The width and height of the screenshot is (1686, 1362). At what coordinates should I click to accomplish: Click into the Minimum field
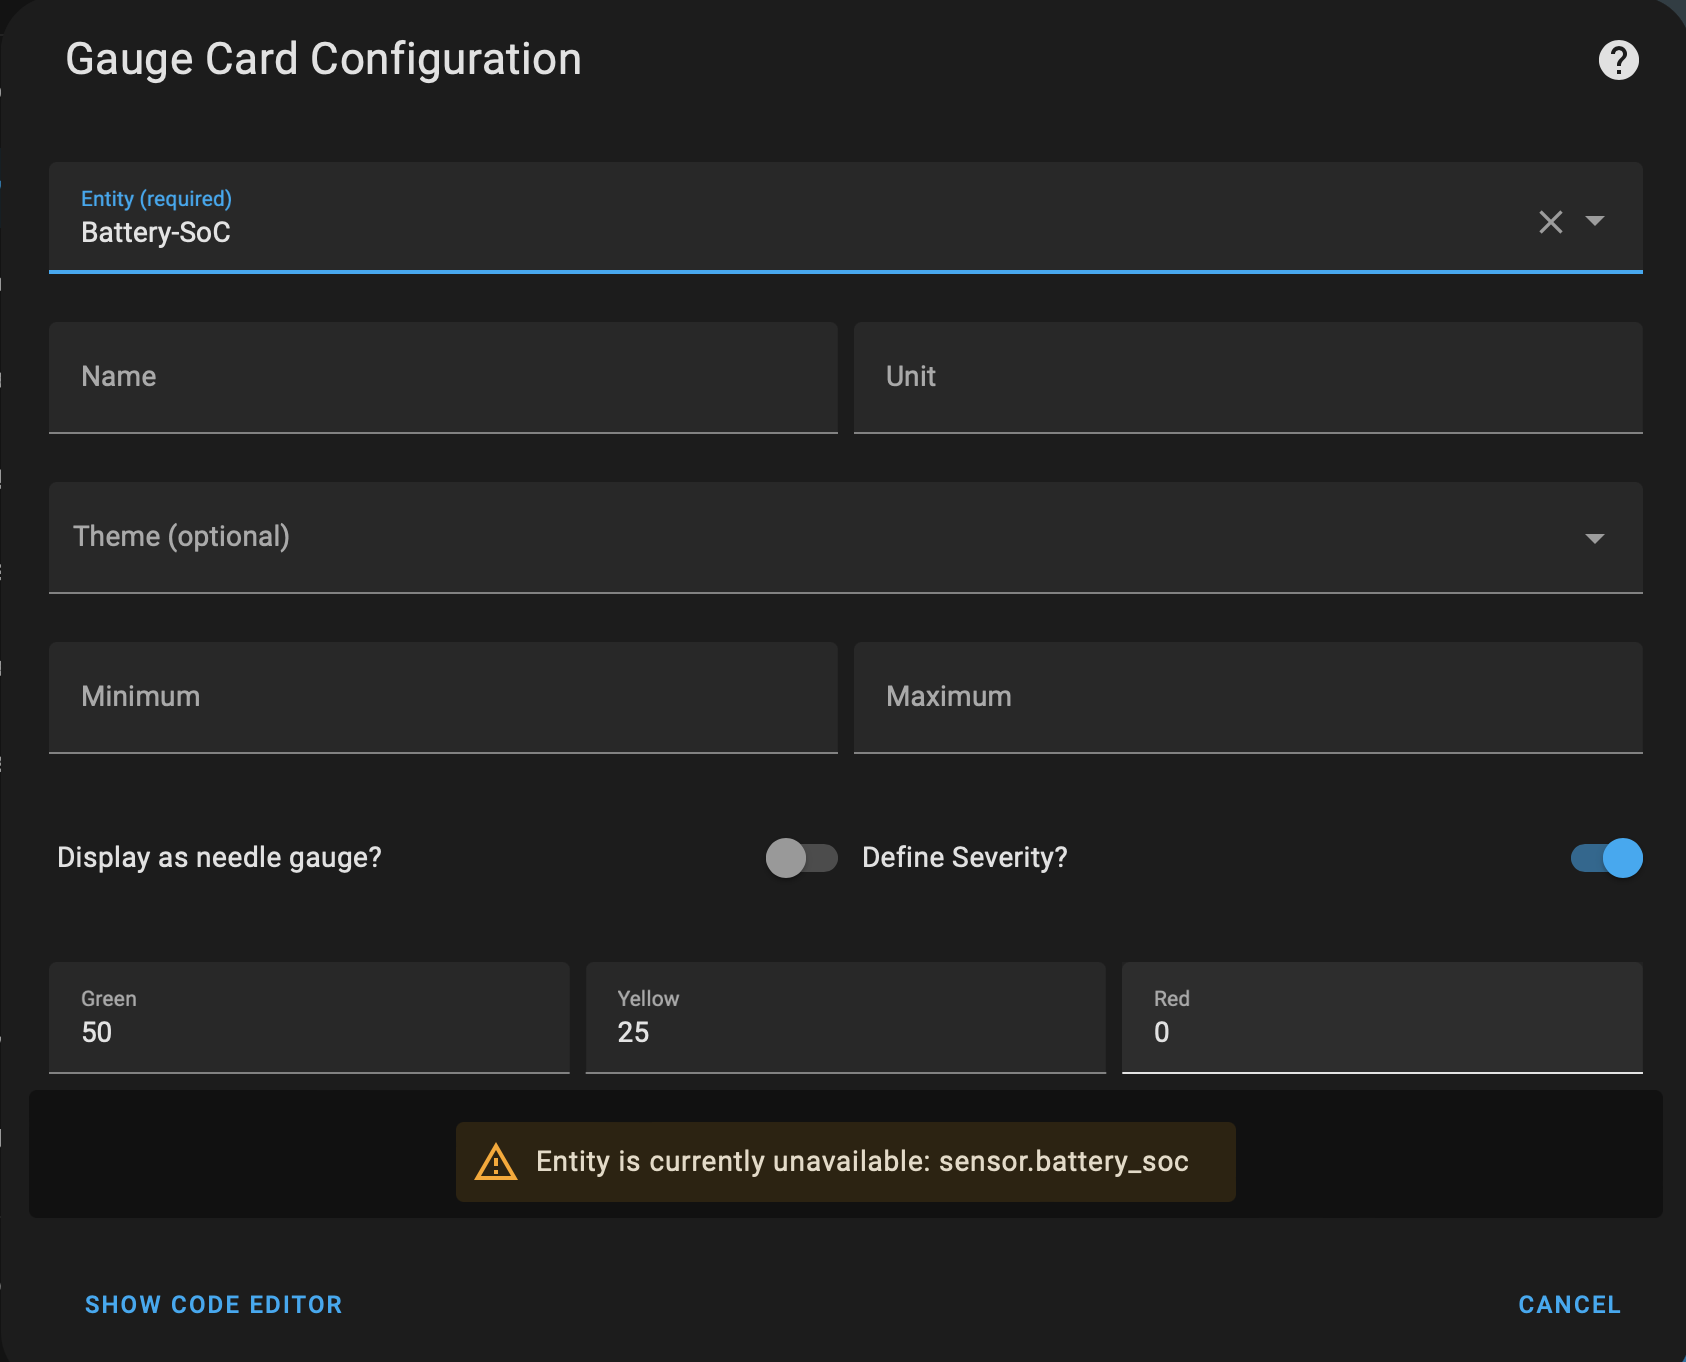tap(443, 697)
